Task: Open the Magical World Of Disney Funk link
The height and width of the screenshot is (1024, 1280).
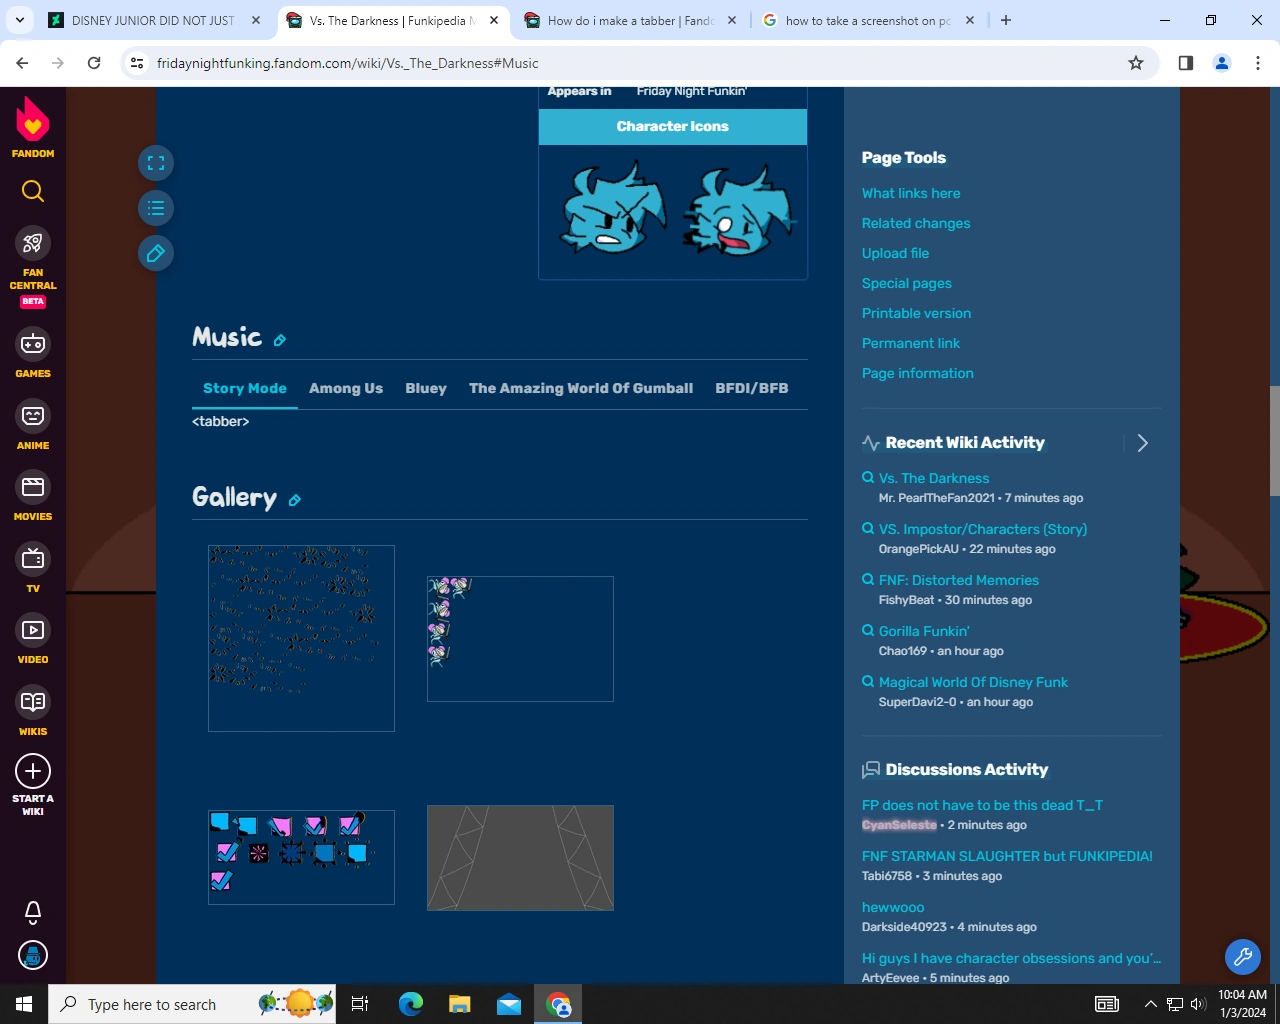Action: (x=973, y=682)
